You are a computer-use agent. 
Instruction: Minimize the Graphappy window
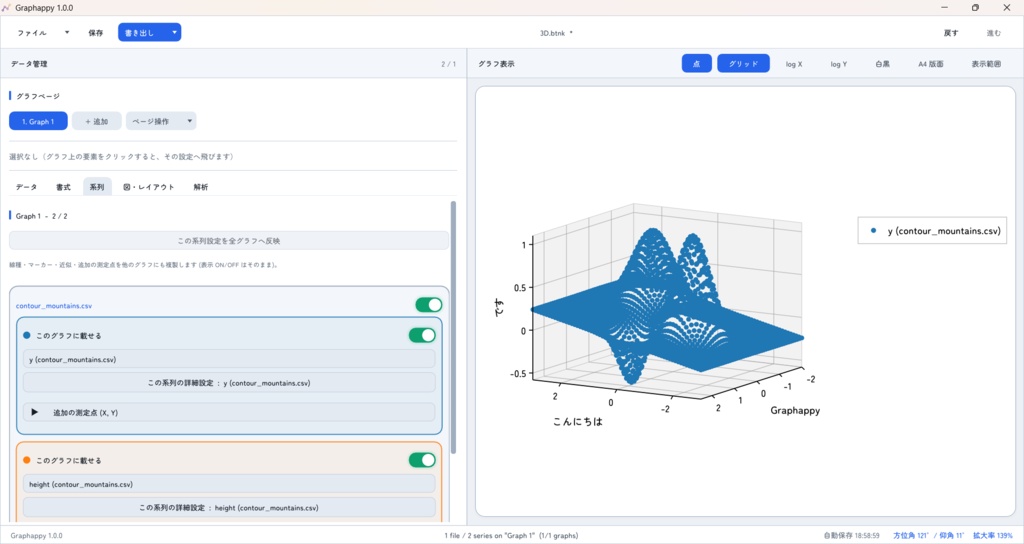coord(944,8)
